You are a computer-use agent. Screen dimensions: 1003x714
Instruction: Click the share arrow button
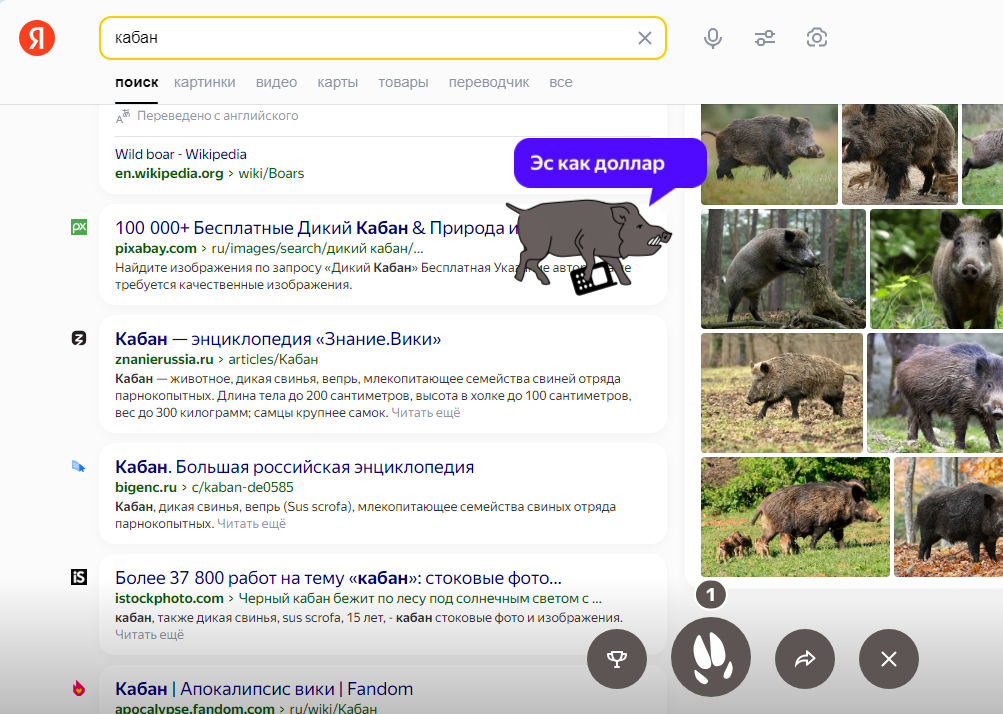point(805,659)
